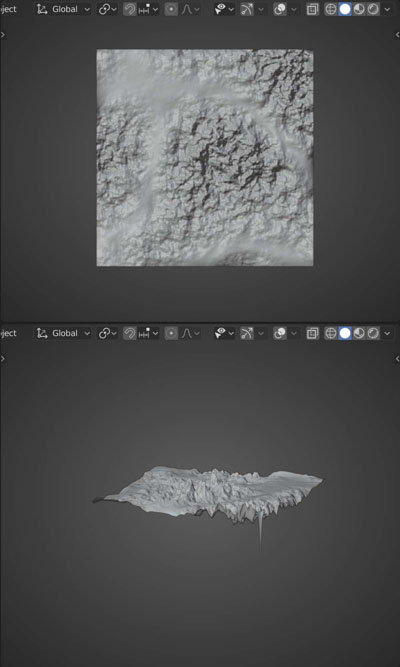The image size is (400, 667).
Task: Open proportional falloff curve menu in bottom viewport
Action: (x=189, y=333)
